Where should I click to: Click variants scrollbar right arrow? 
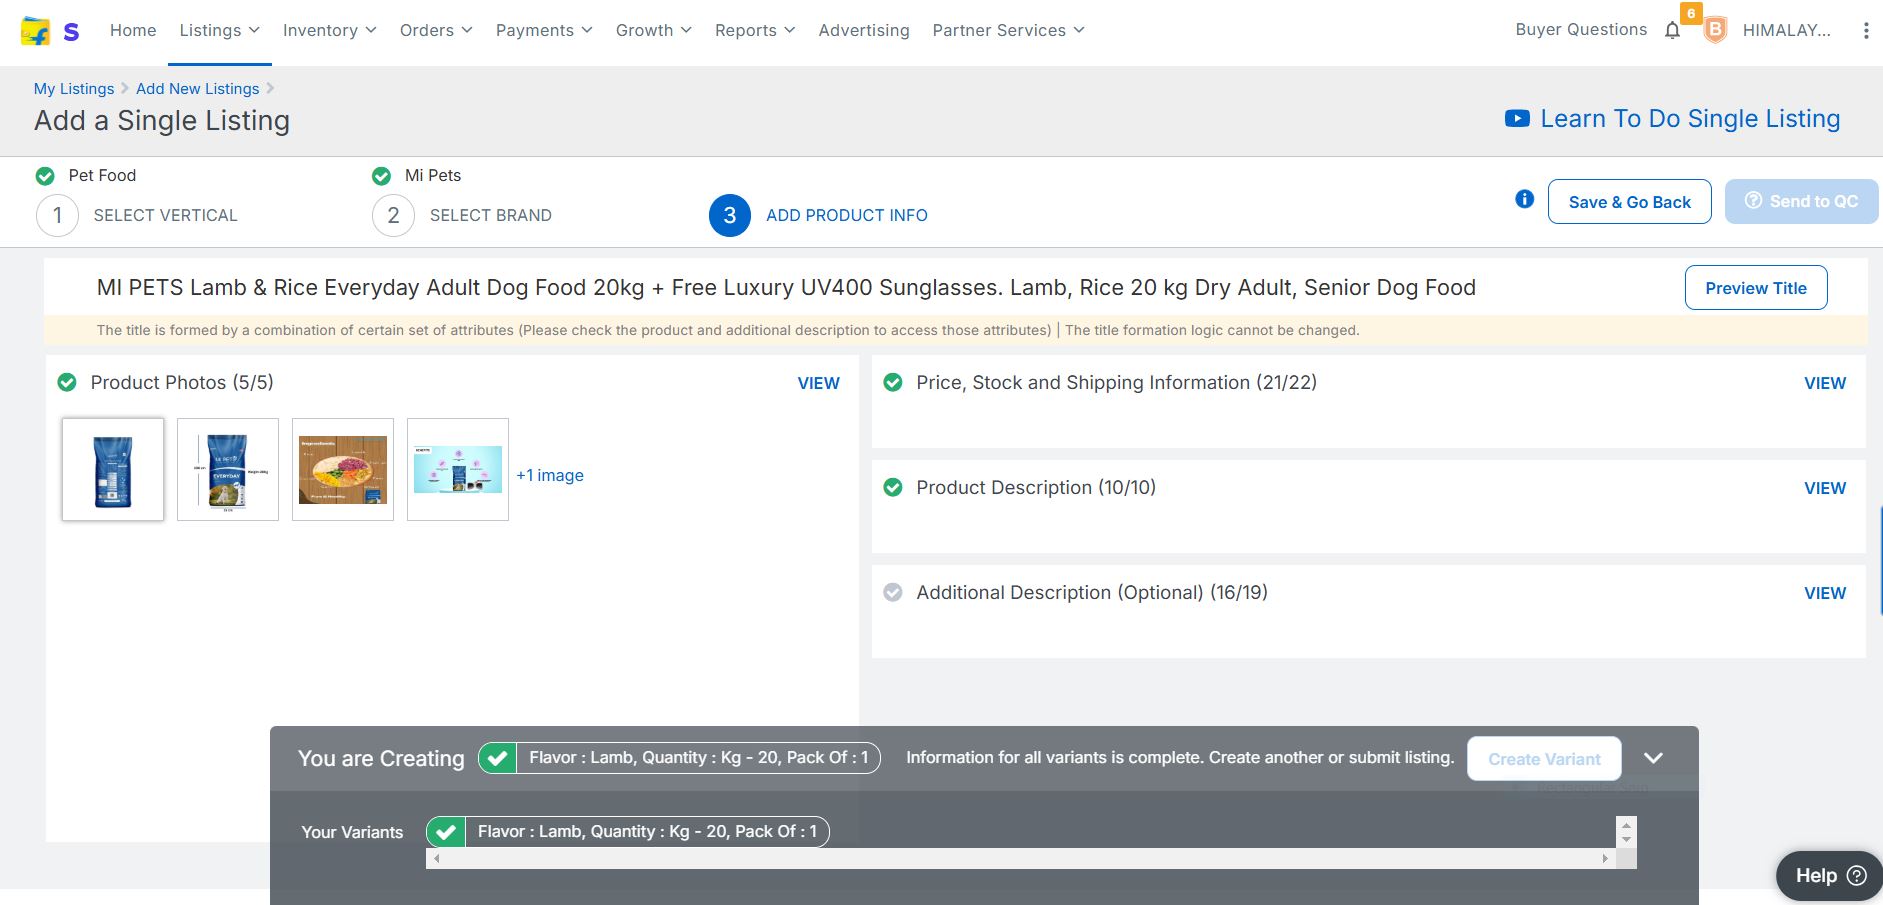click(x=1606, y=858)
